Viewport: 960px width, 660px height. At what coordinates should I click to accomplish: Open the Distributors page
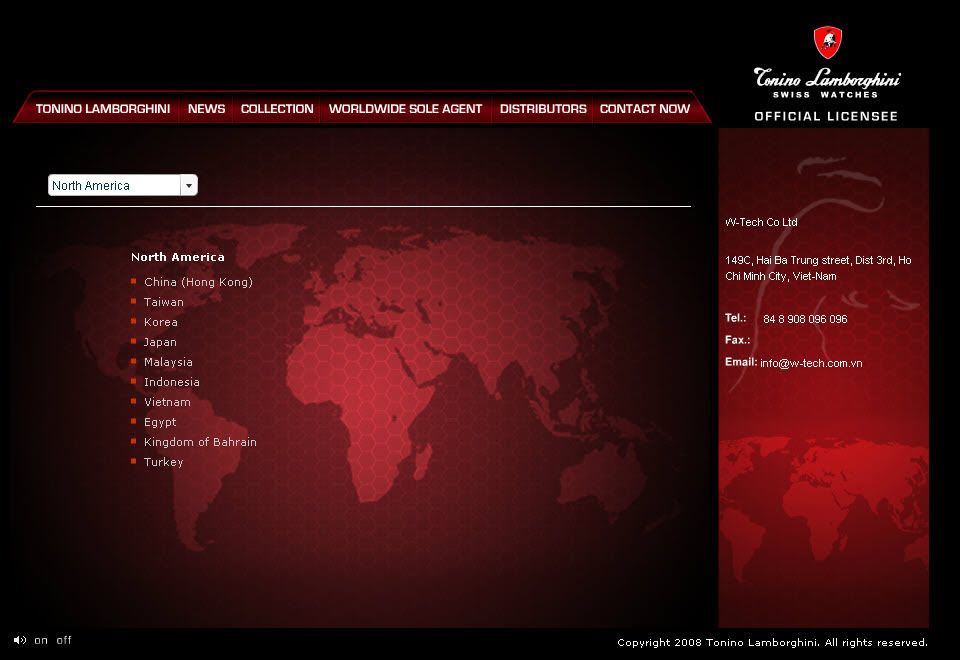pos(543,108)
